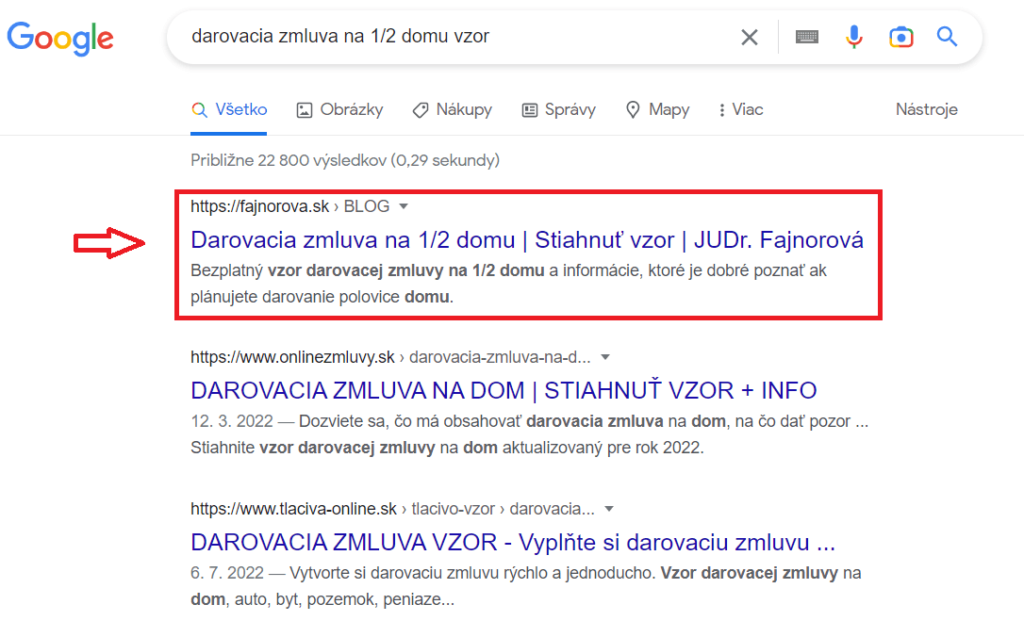Click the Približne 22 800 výsledkov text
Screen dimensions: 1024x621
tap(345, 161)
